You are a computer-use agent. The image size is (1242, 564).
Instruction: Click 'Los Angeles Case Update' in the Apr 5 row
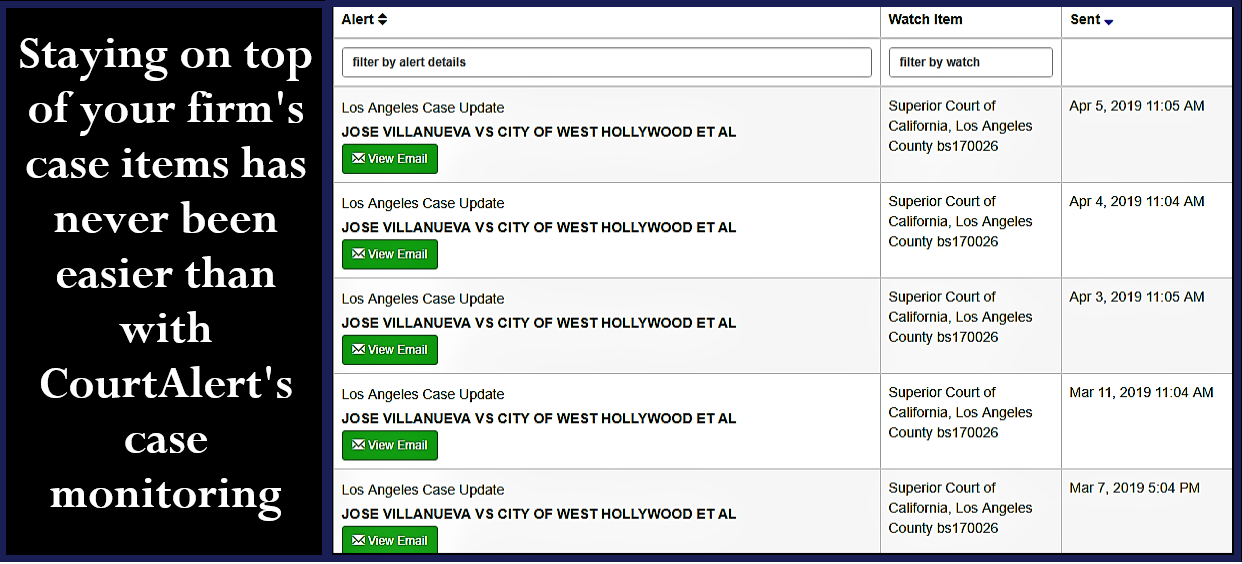pos(423,108)
